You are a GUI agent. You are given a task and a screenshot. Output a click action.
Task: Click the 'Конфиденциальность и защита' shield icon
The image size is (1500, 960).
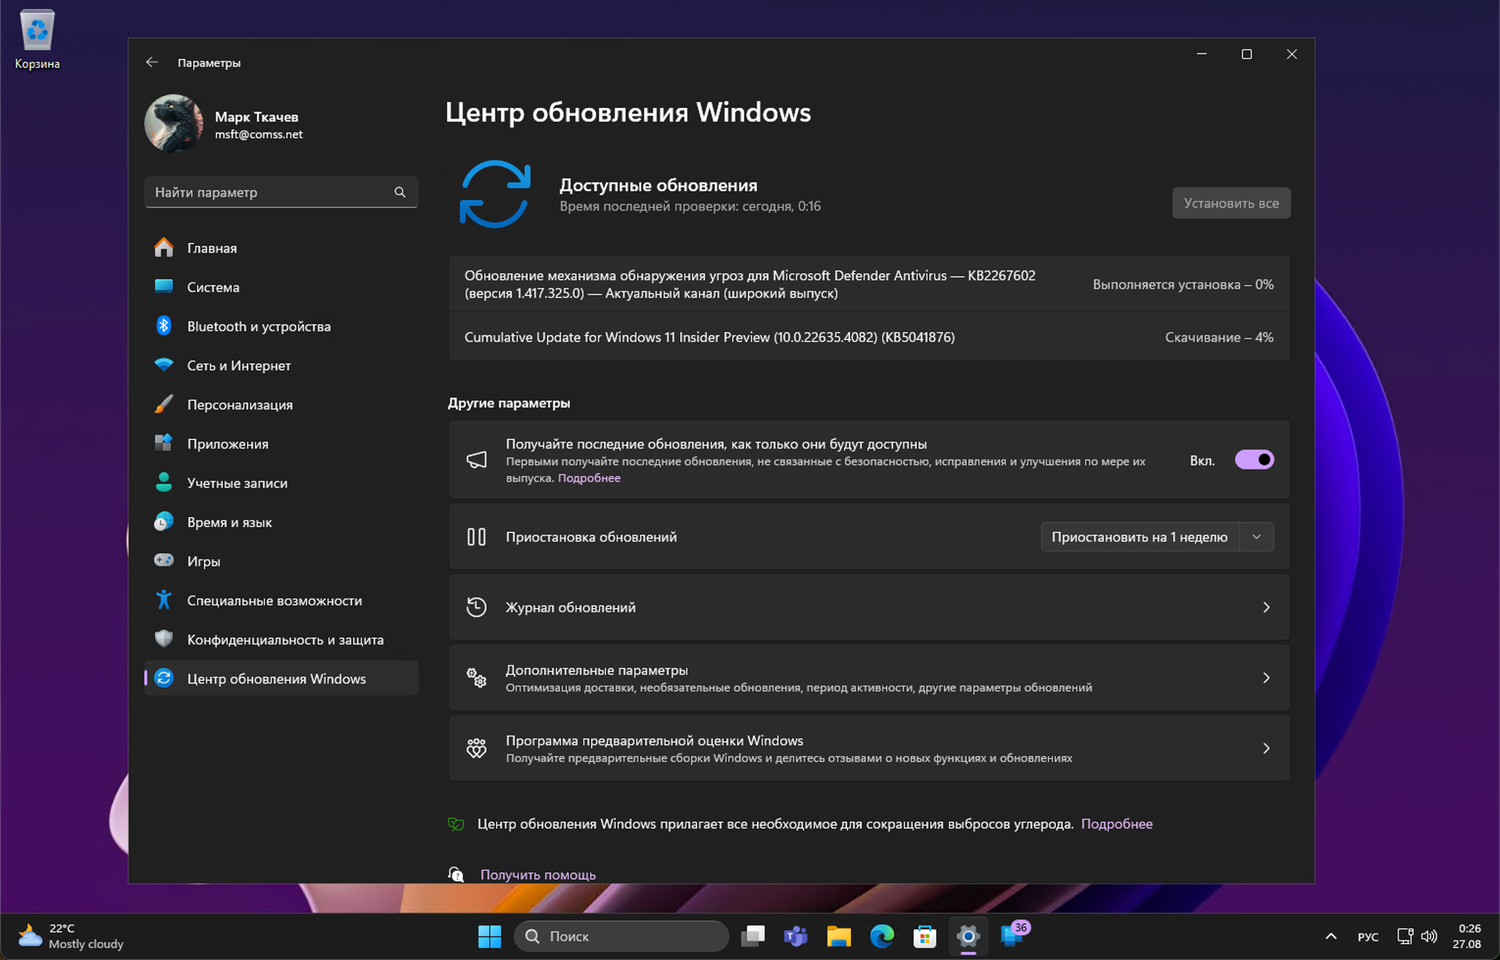click(x=164, y=639)
